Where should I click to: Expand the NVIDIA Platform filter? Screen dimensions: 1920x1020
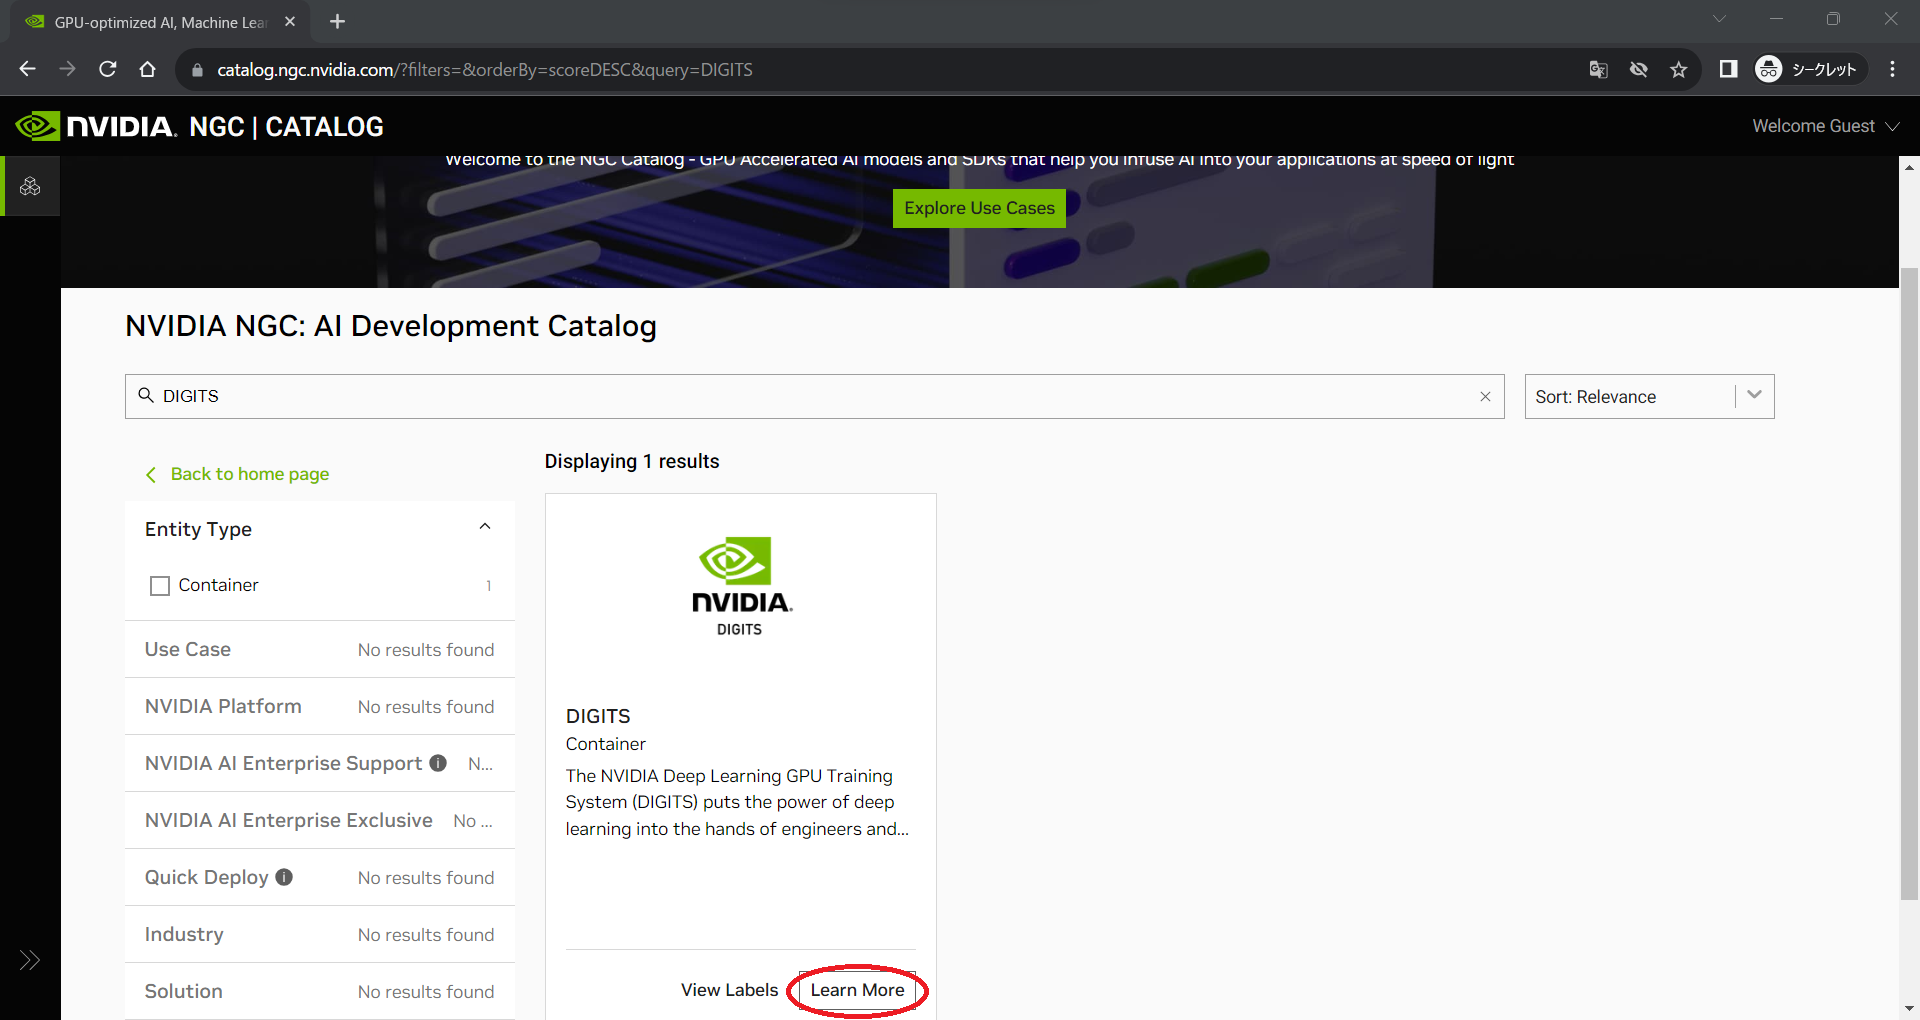pos(320,707)
